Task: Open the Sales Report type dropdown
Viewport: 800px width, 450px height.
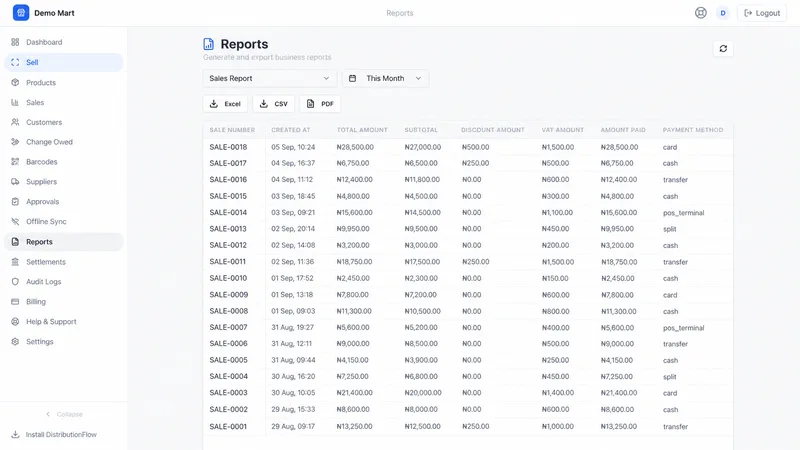Action: (269, 78)
